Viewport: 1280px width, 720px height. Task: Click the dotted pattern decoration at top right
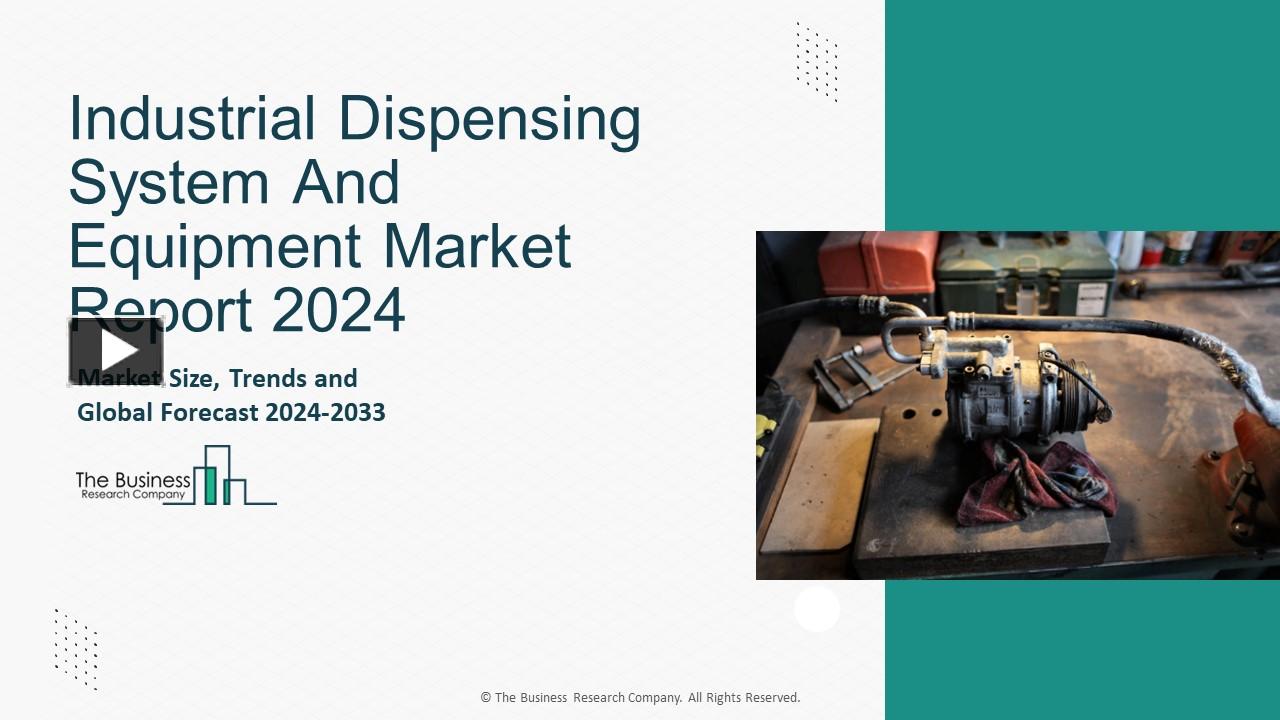pyautogui.click(x=816, y=60)
